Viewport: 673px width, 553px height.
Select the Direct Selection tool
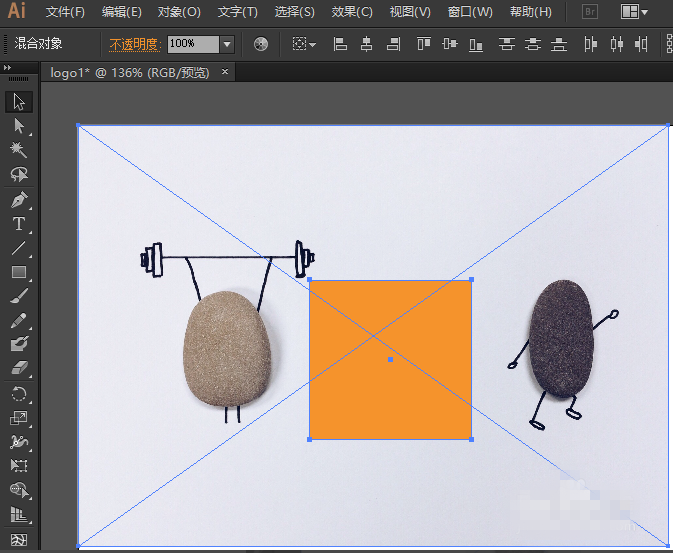tap(18, 125)
